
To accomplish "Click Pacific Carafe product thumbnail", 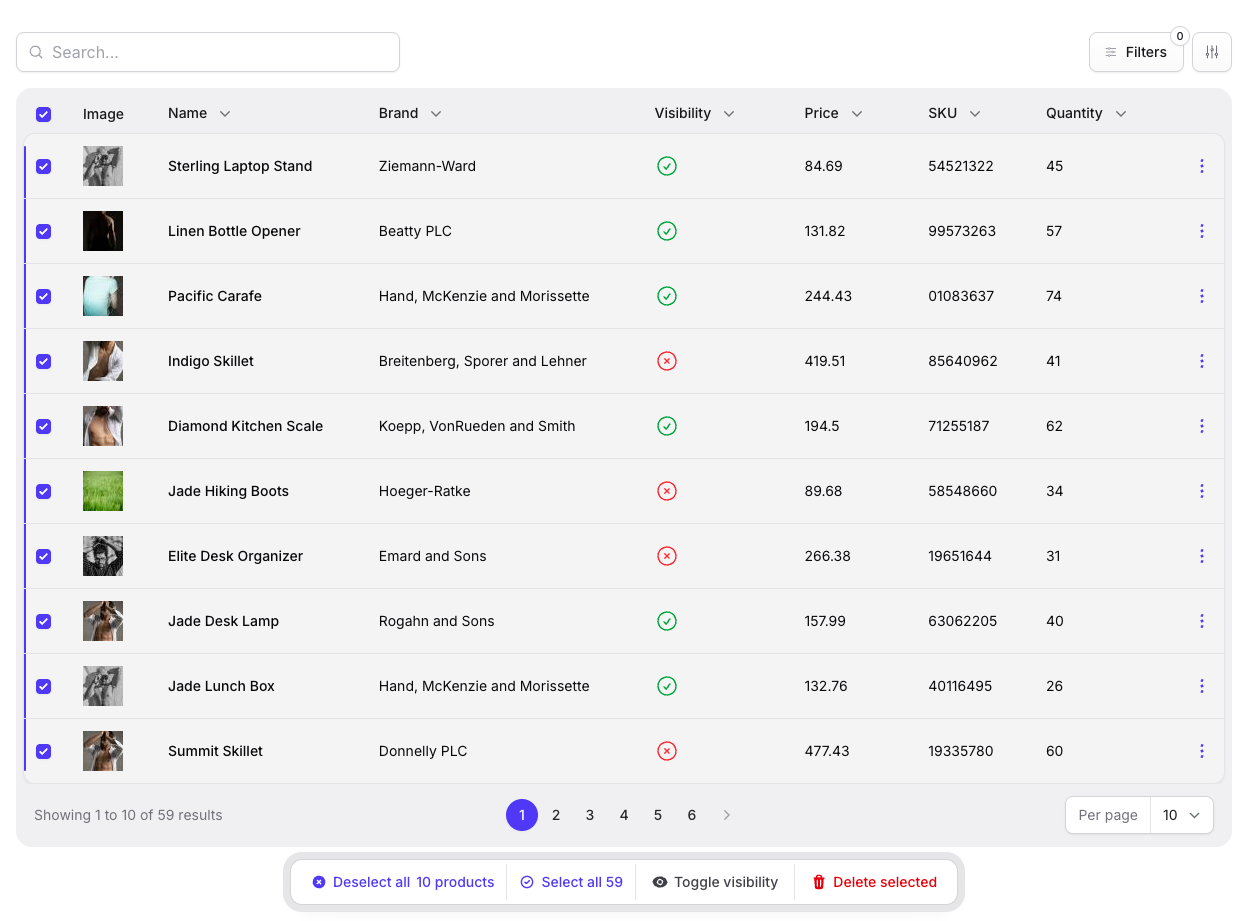I will 103,296.
